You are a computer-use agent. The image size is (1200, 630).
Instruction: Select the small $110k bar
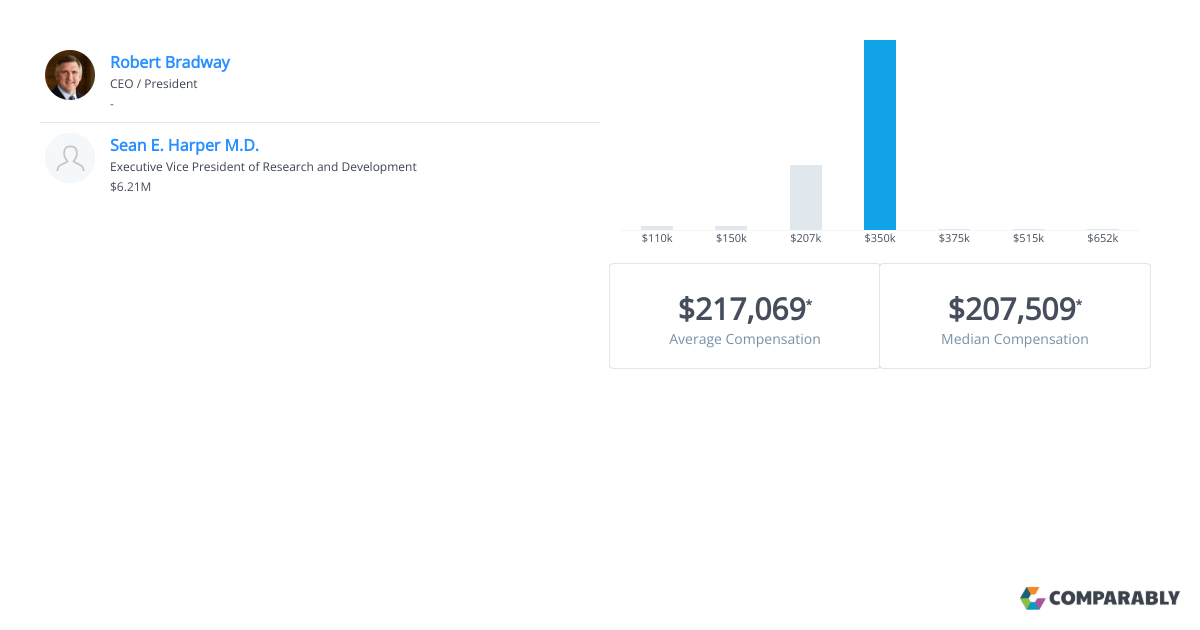click(657, 228)
